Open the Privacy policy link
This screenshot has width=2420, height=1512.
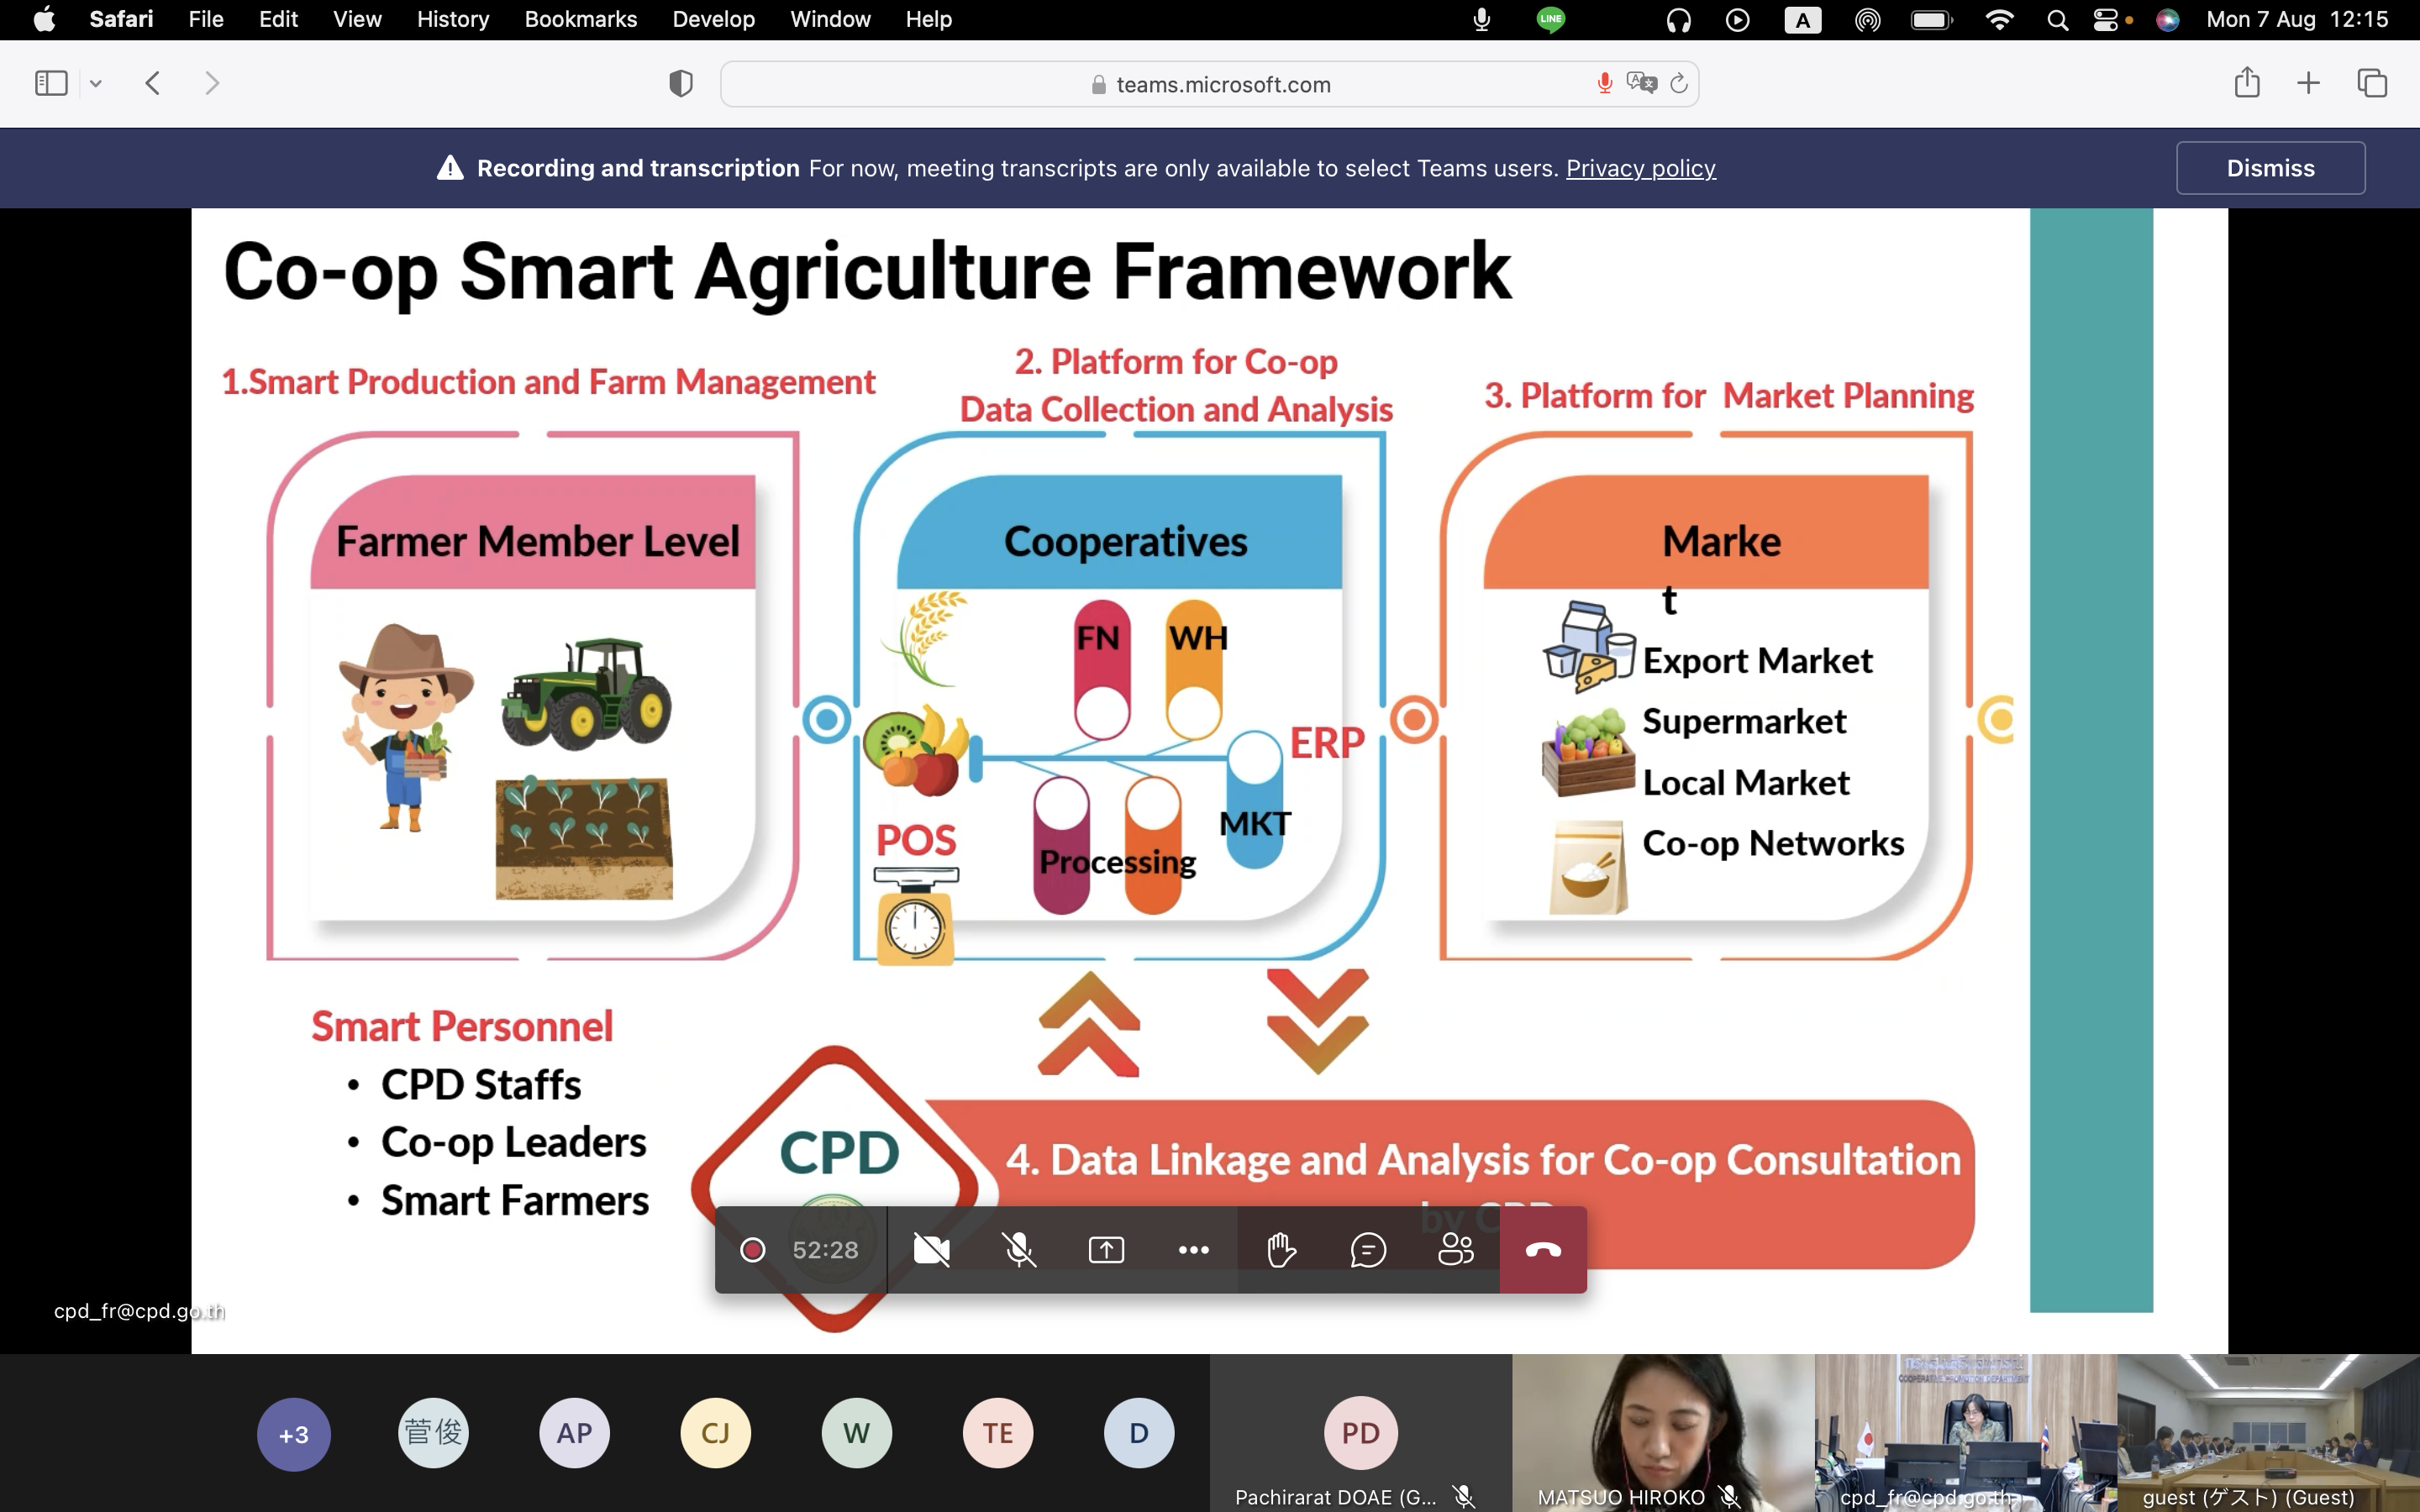(1640, 168)
